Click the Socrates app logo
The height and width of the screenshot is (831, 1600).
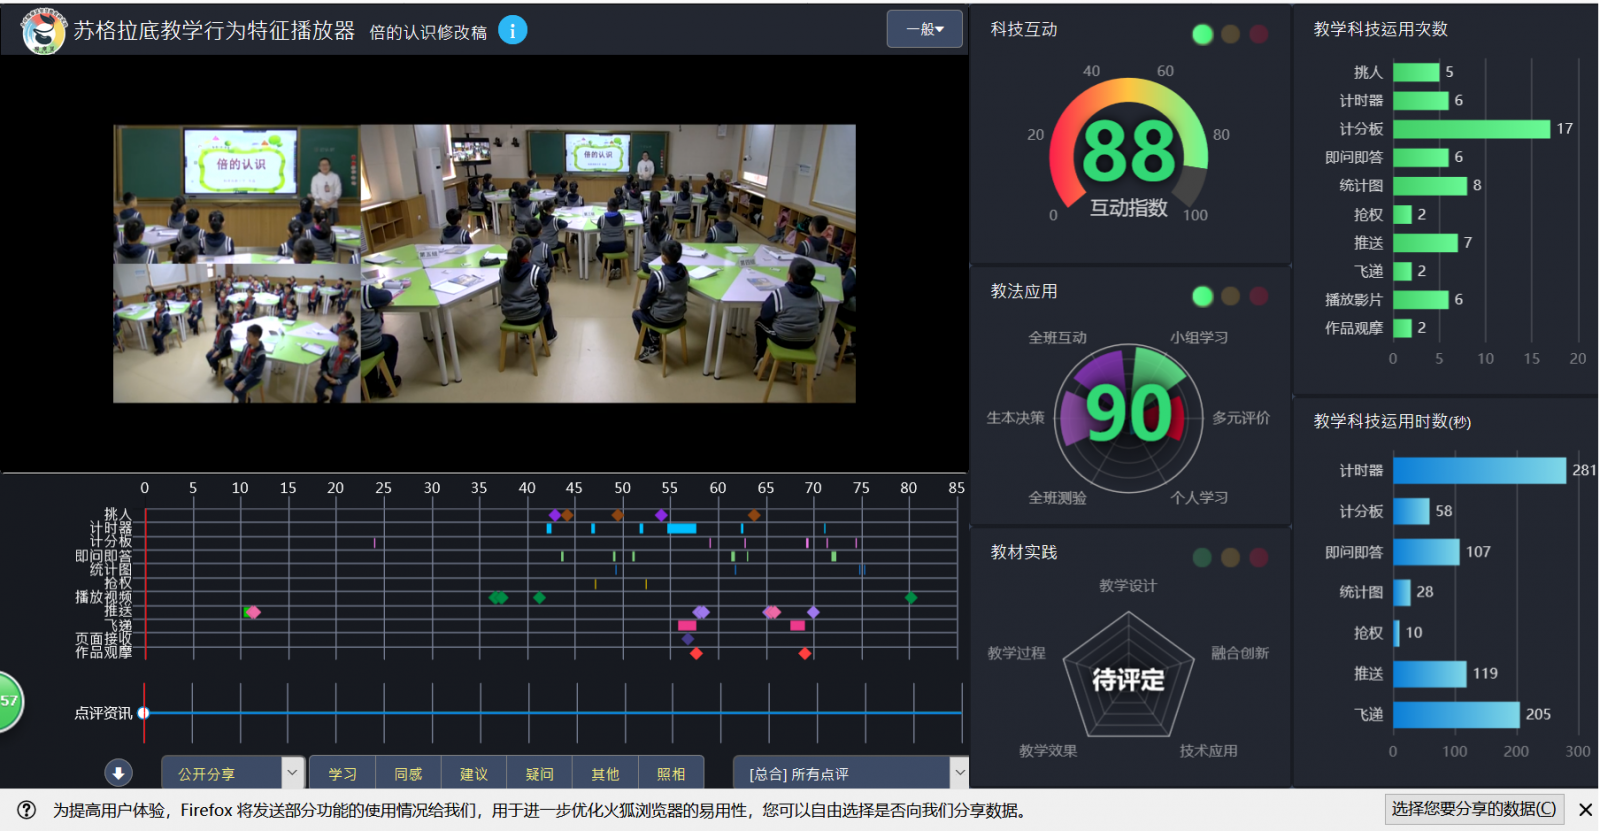click(43, 31)
